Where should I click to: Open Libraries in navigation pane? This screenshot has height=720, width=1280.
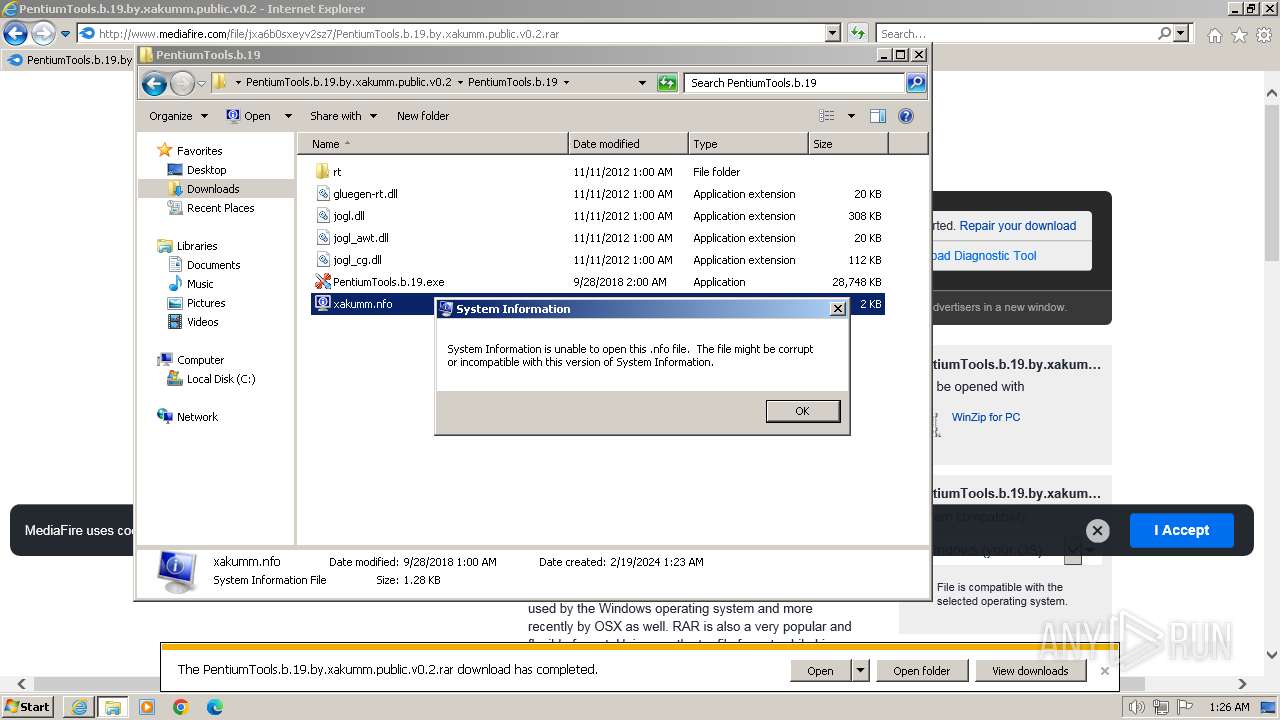click(x=197, y=246)
